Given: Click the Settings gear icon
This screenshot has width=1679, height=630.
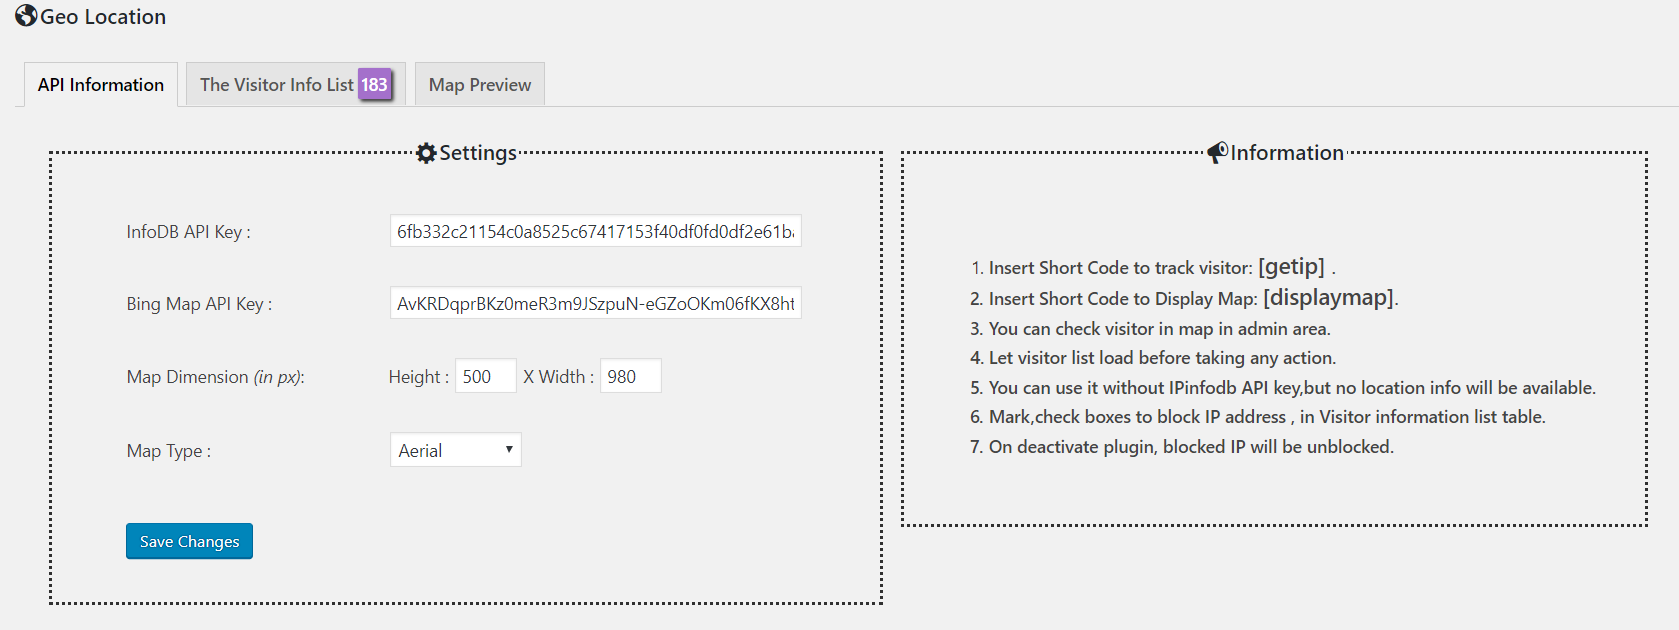Looking at the screenshot, I should point(427,153).
